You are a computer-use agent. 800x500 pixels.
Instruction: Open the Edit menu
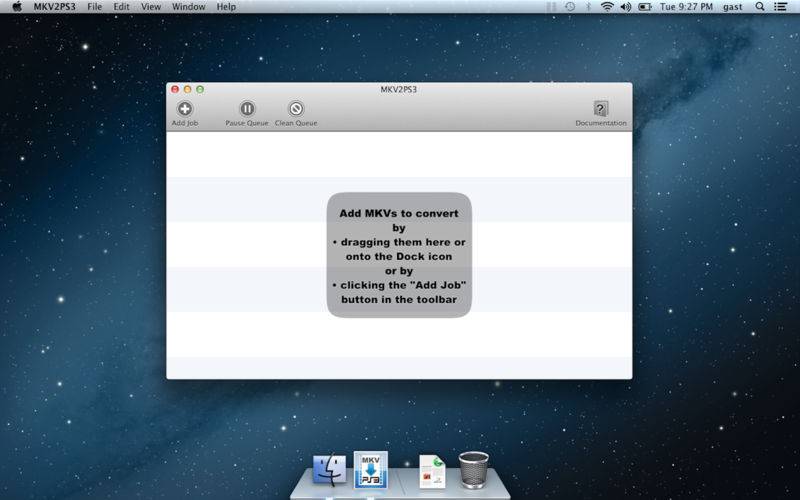click(121, 7)
